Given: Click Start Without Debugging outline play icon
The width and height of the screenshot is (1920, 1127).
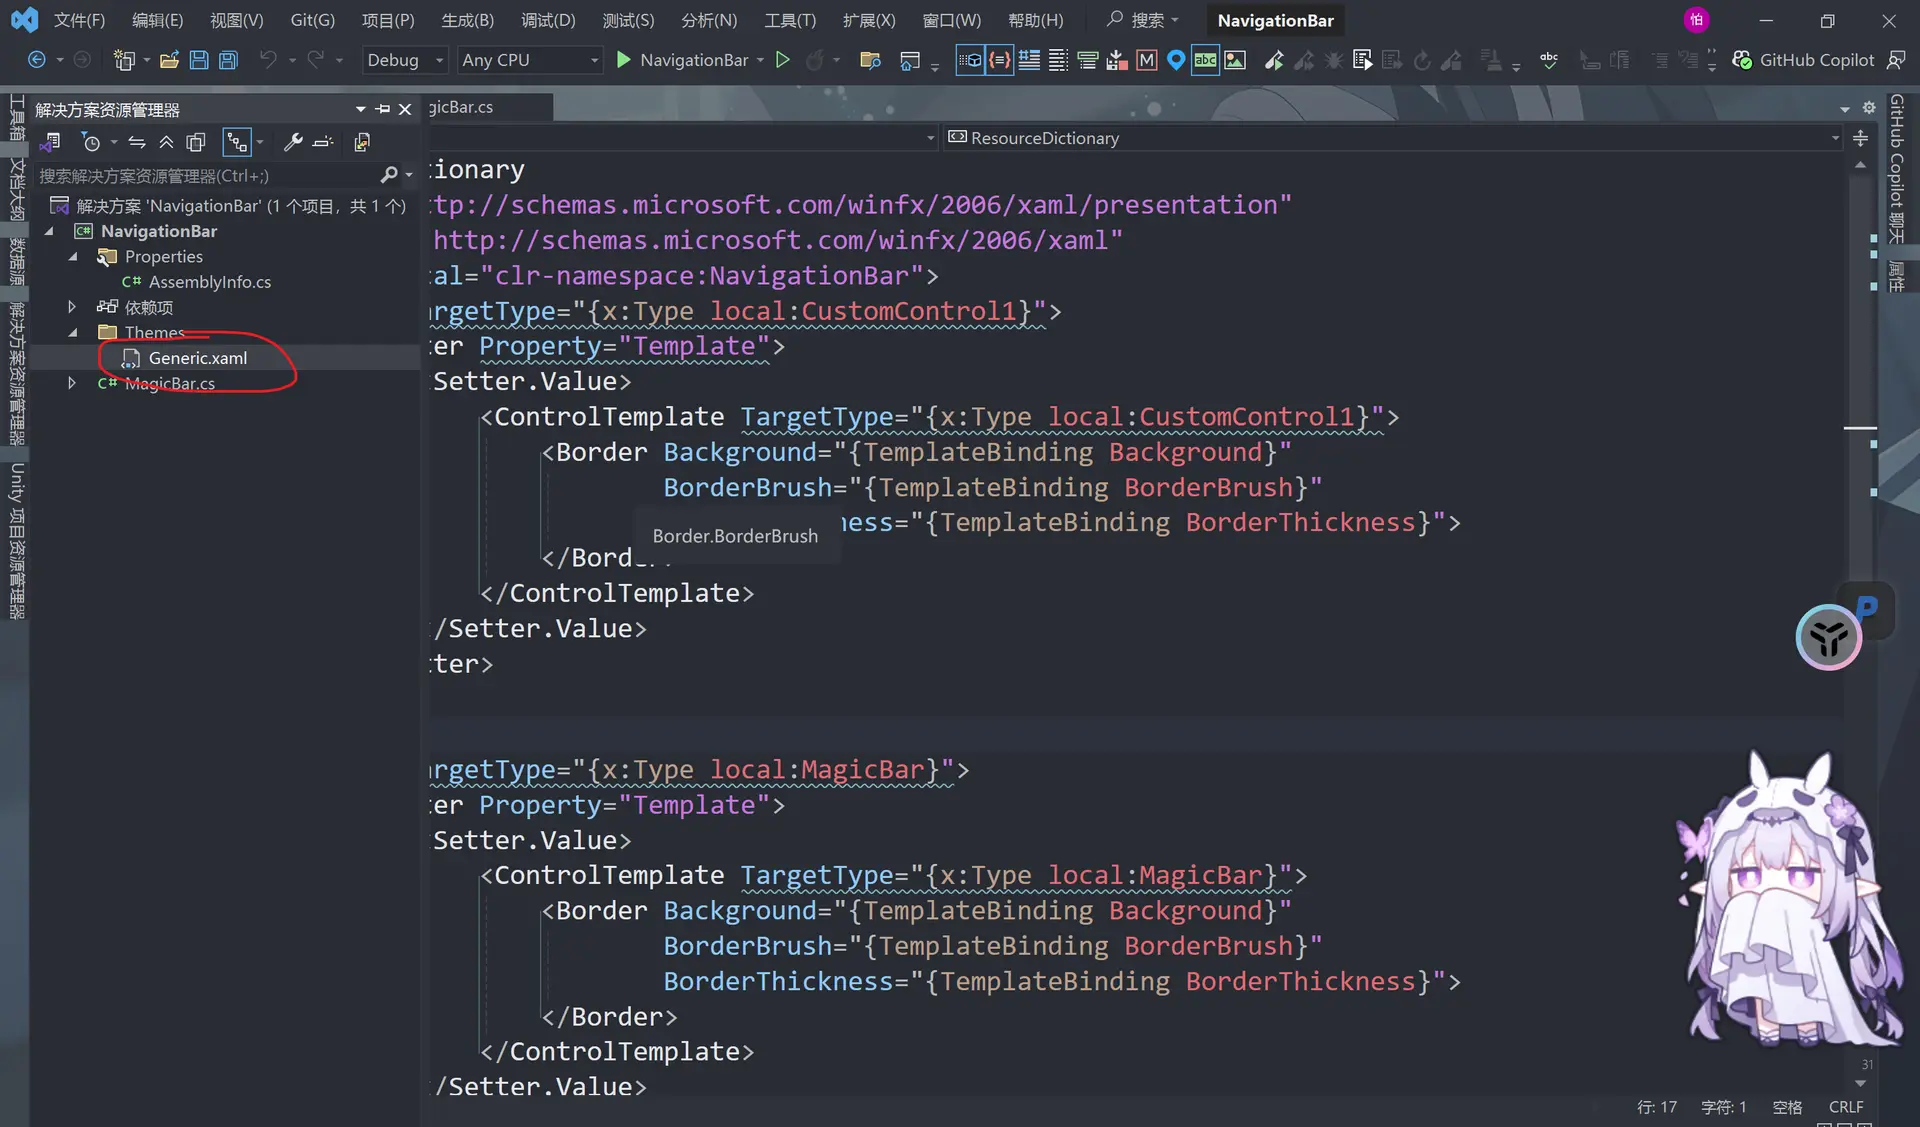Looking at the screenshot, I should tap(783, 60).
